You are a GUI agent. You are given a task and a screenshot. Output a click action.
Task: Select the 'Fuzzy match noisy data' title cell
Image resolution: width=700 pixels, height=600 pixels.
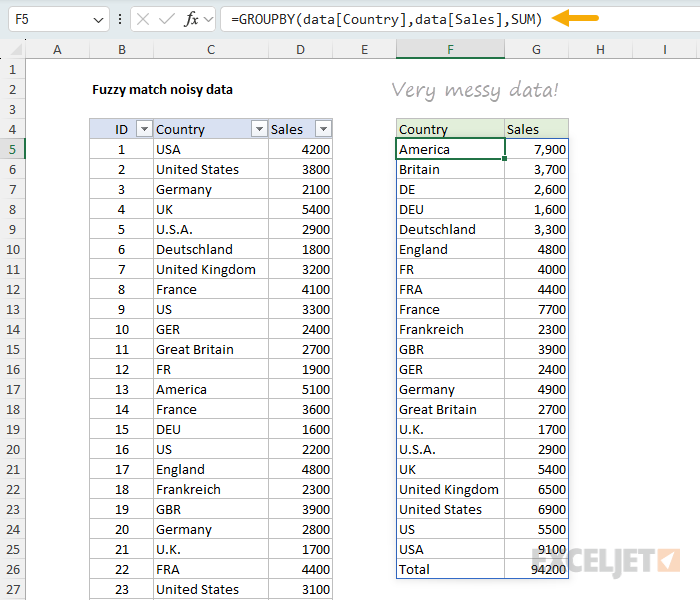click(x=162, y=90)
